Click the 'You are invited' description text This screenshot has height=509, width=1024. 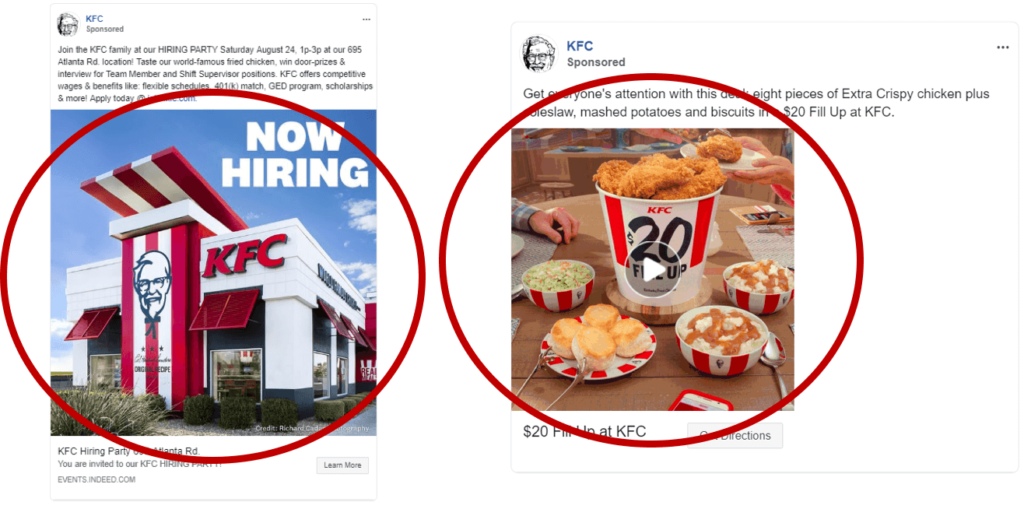(140, 464)
